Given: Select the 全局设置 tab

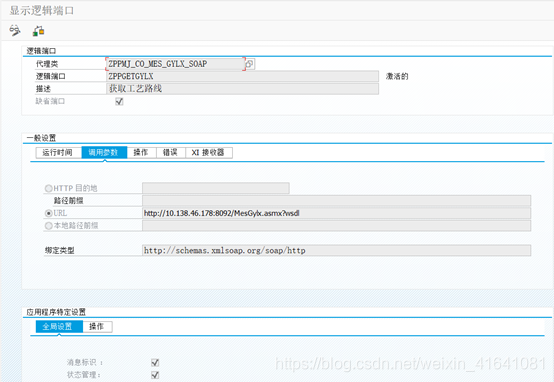Looking at the screenshot, I should pos(59,327).
